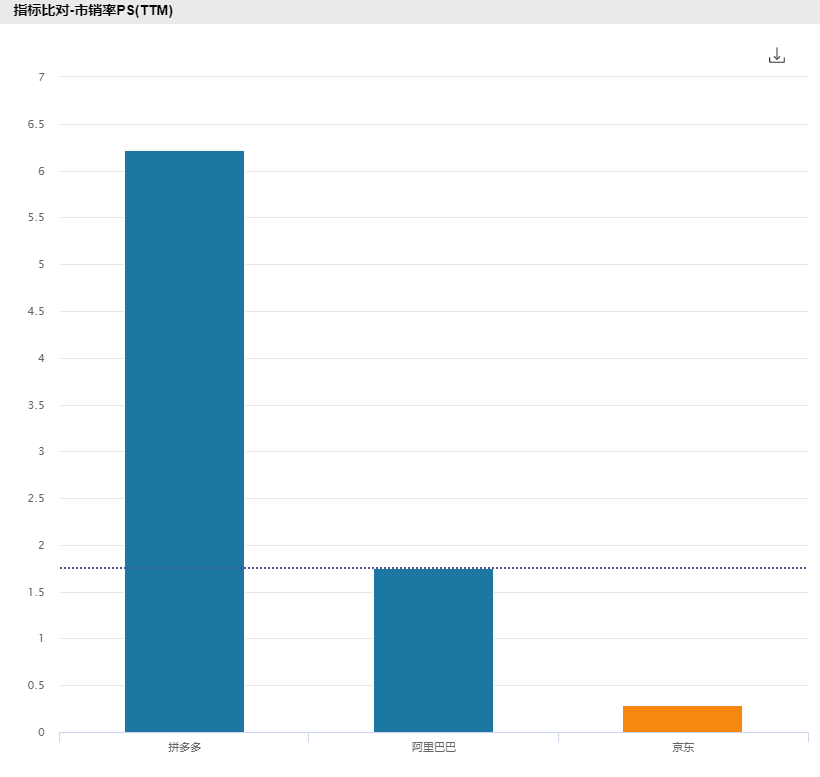The width and height of the screenshot is (820, 777).
Task: Click the y-axis value 2.5
Action: pyautogui.click(x=36, y=498)
